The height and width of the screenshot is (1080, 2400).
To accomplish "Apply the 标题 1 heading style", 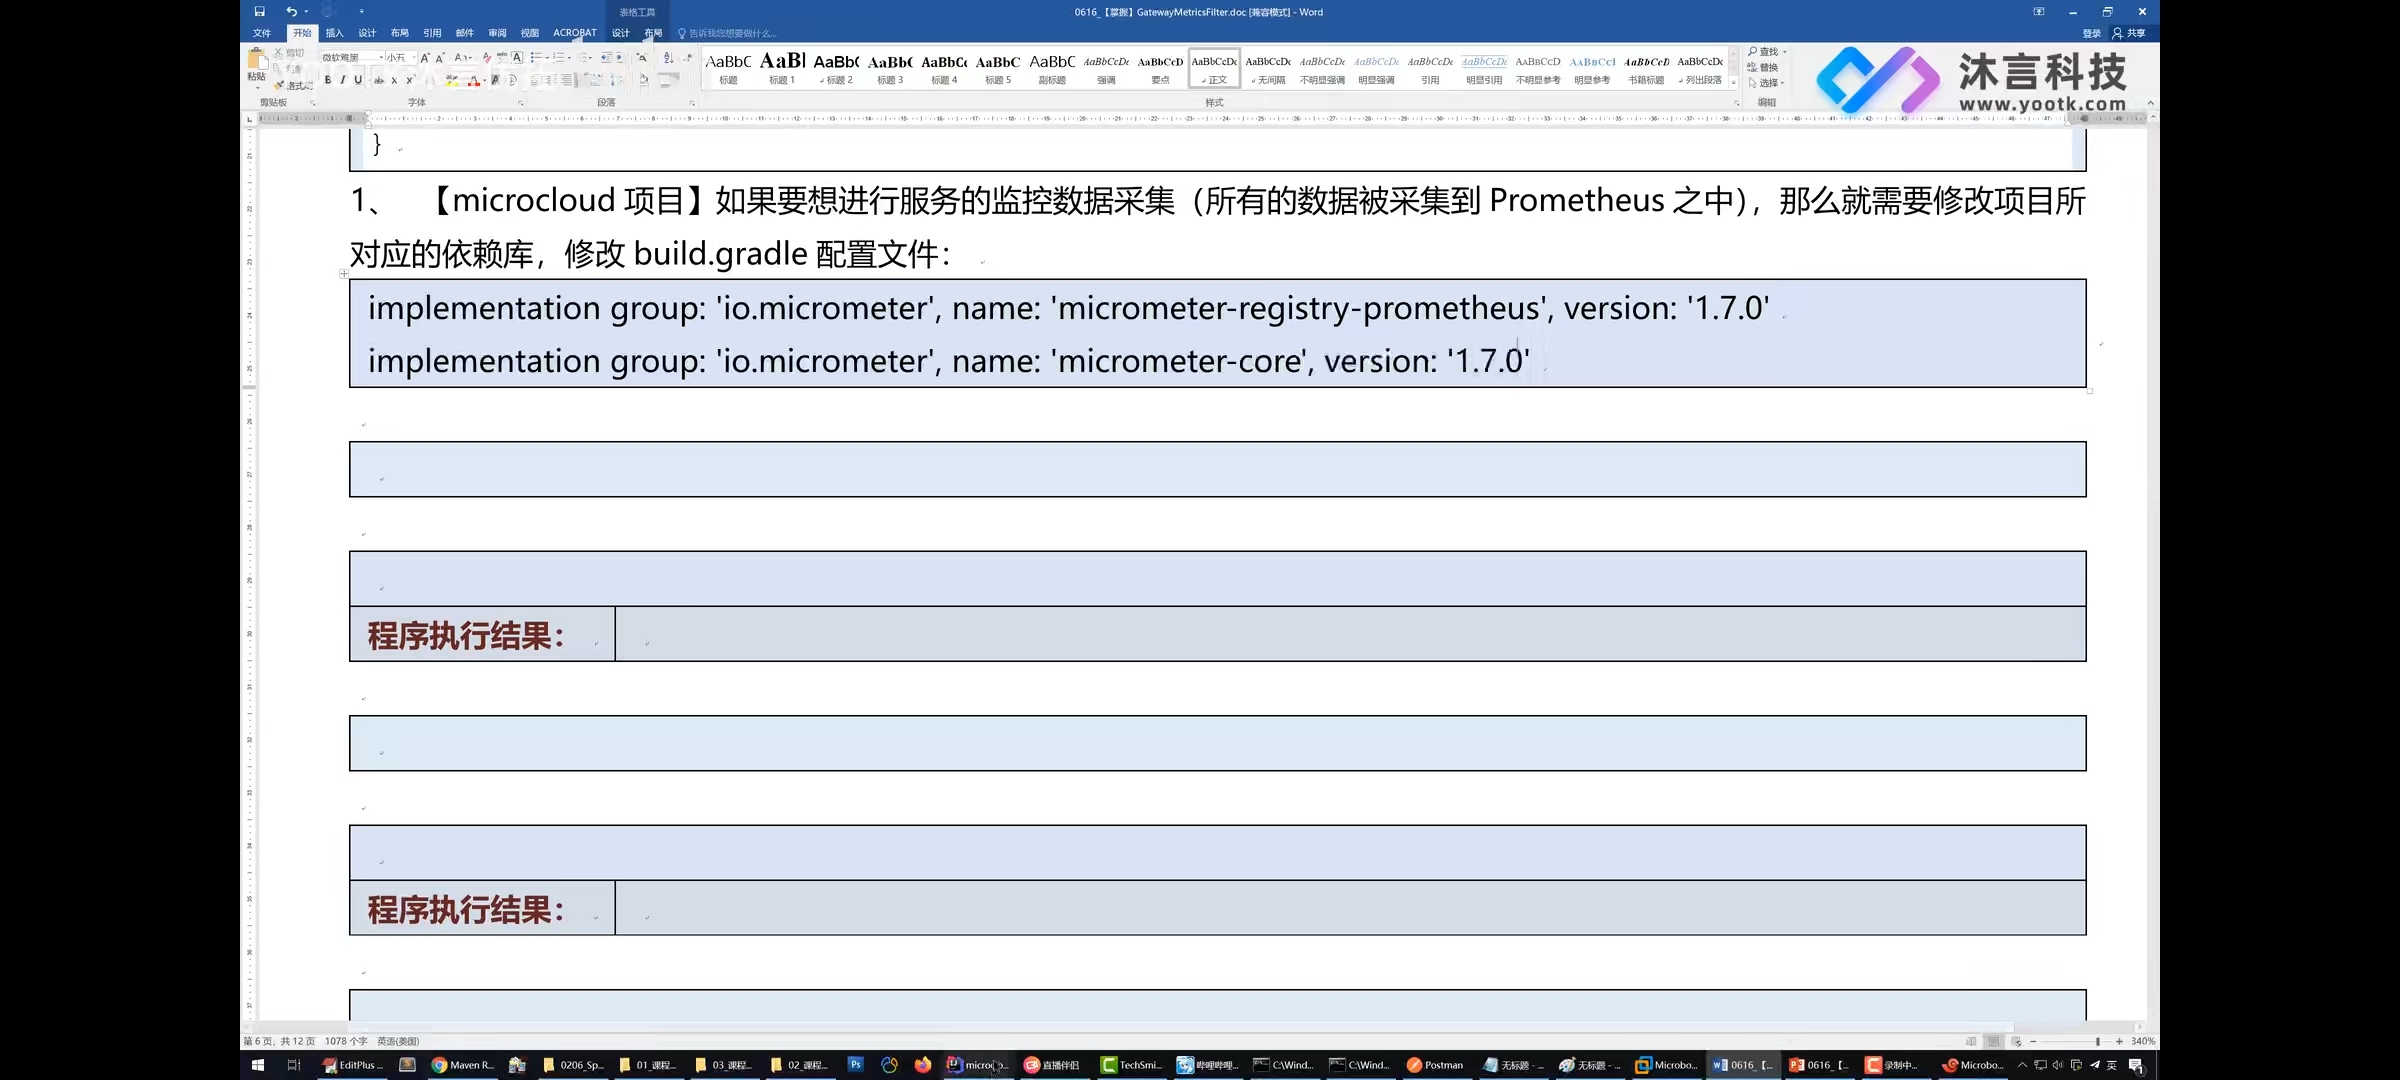I will pyautogui.click(x=782, y=68).
